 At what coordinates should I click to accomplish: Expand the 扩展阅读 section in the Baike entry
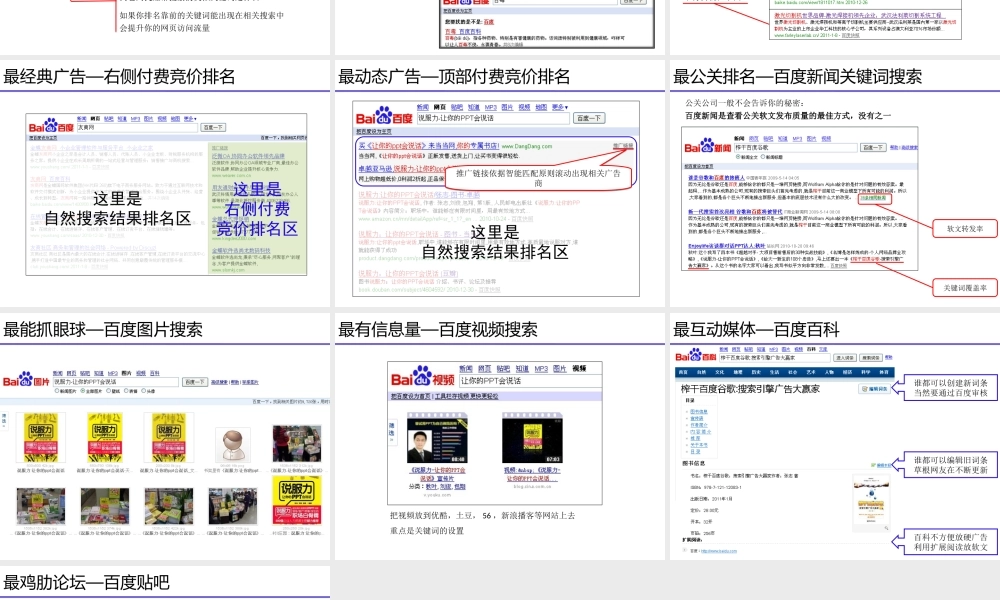click(x=690, y=537)
